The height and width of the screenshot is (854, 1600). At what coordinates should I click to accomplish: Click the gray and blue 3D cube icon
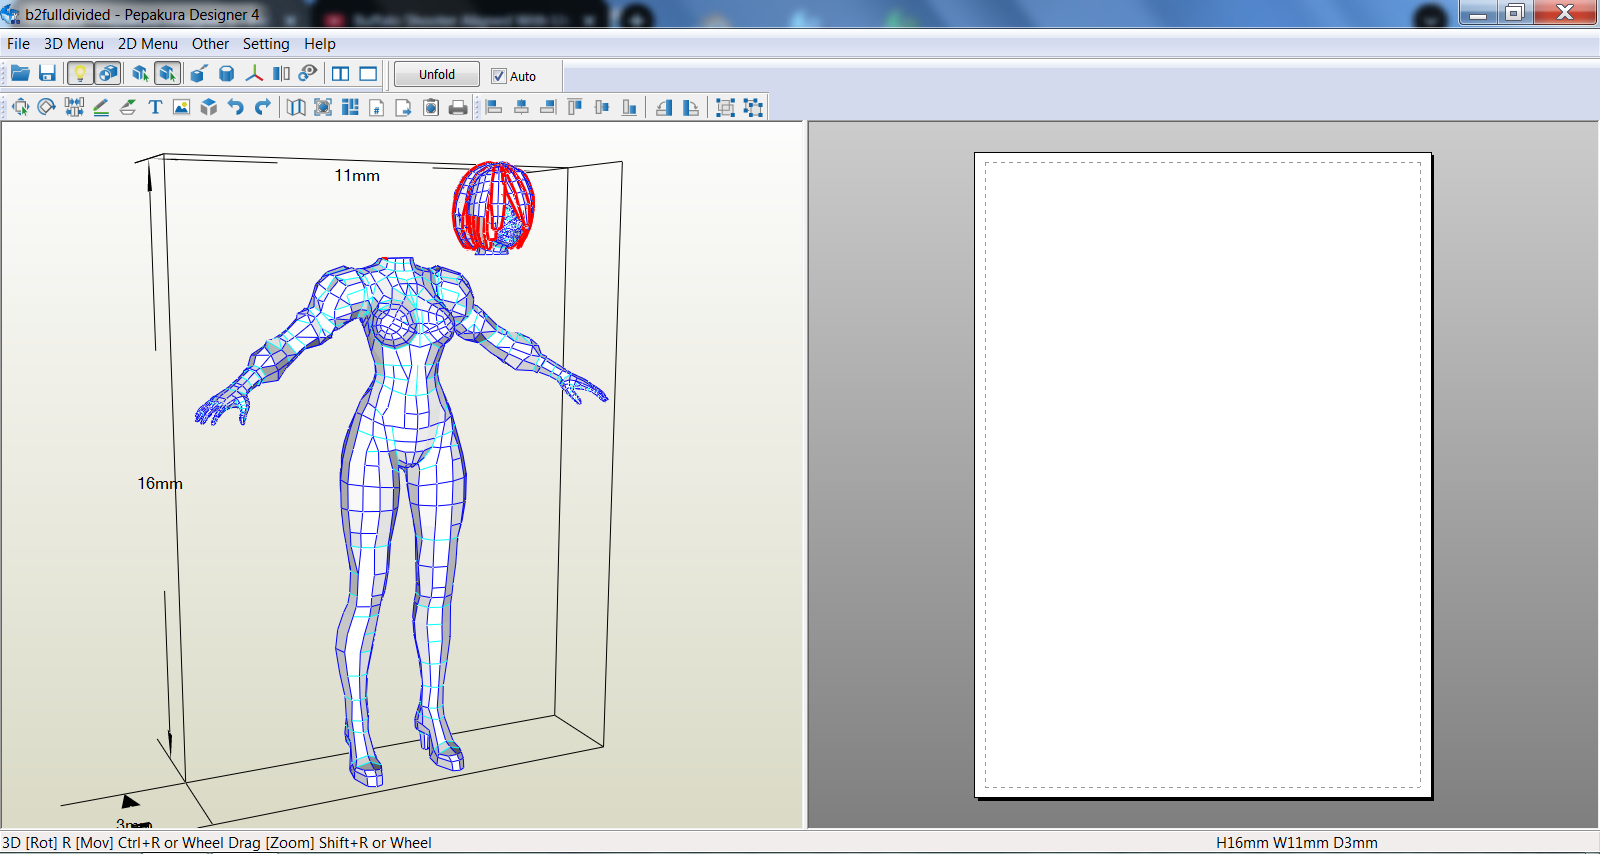tap(209, 107)
